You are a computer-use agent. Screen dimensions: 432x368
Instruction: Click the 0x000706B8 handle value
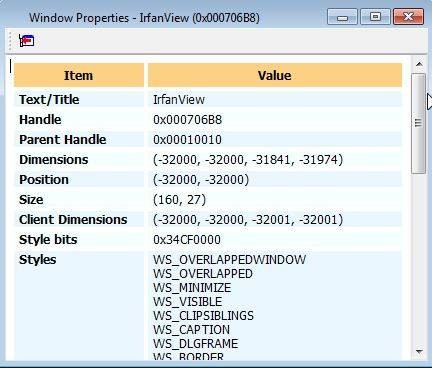(187, 120)
